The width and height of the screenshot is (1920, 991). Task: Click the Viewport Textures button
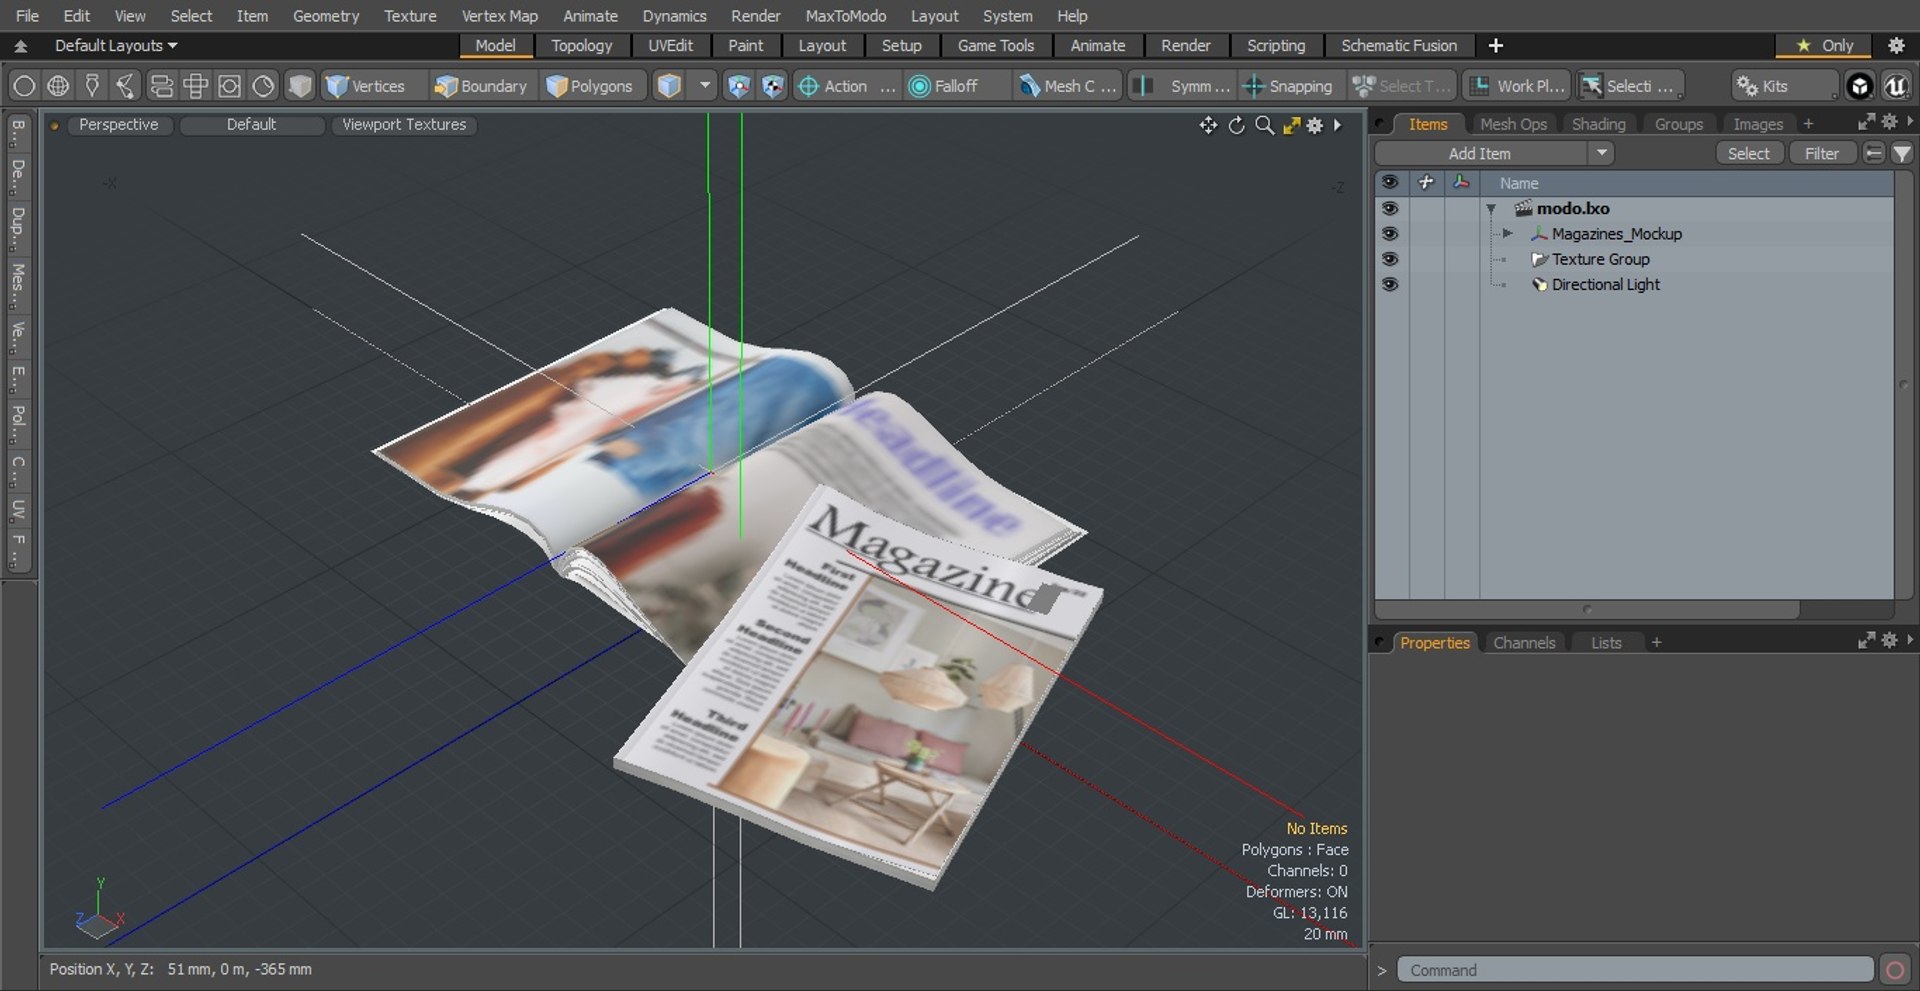point(404,124)
